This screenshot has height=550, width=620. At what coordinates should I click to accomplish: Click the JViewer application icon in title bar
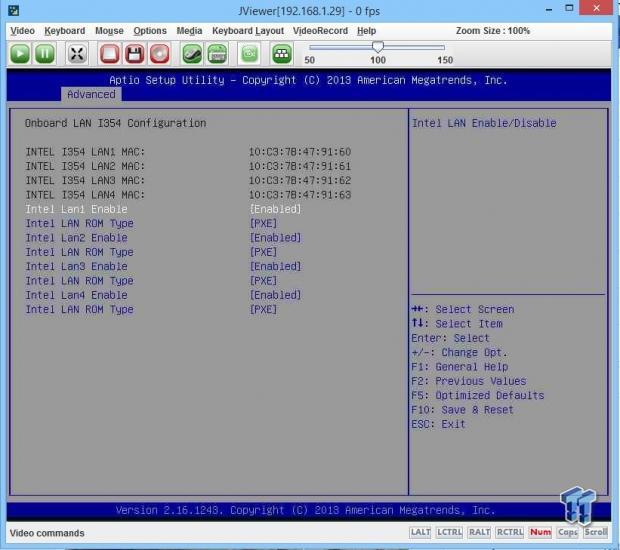click(13, 10)
